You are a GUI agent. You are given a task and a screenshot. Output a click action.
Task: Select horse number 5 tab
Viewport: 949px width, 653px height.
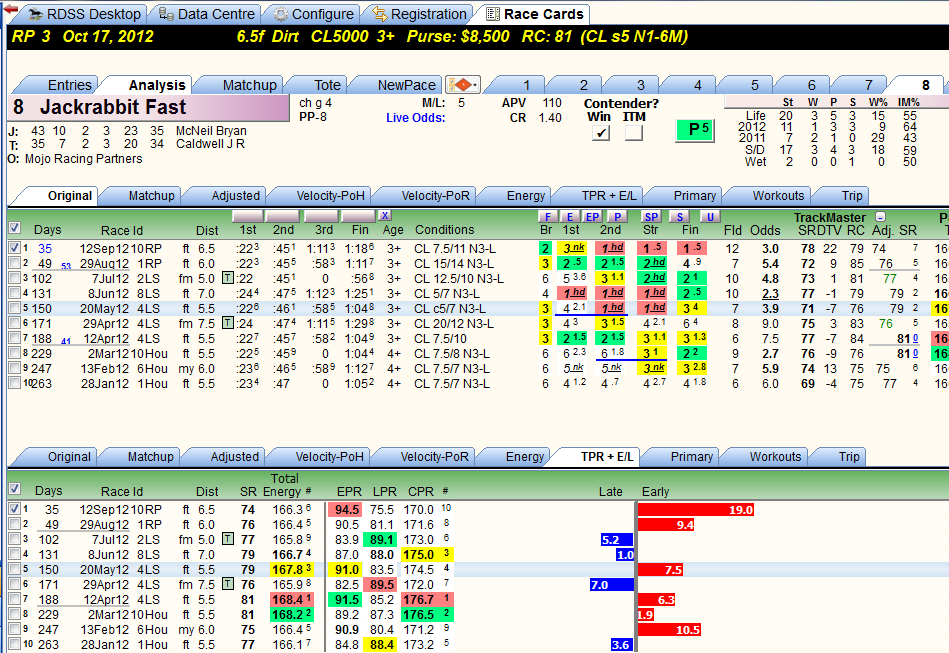click(754, 85)
